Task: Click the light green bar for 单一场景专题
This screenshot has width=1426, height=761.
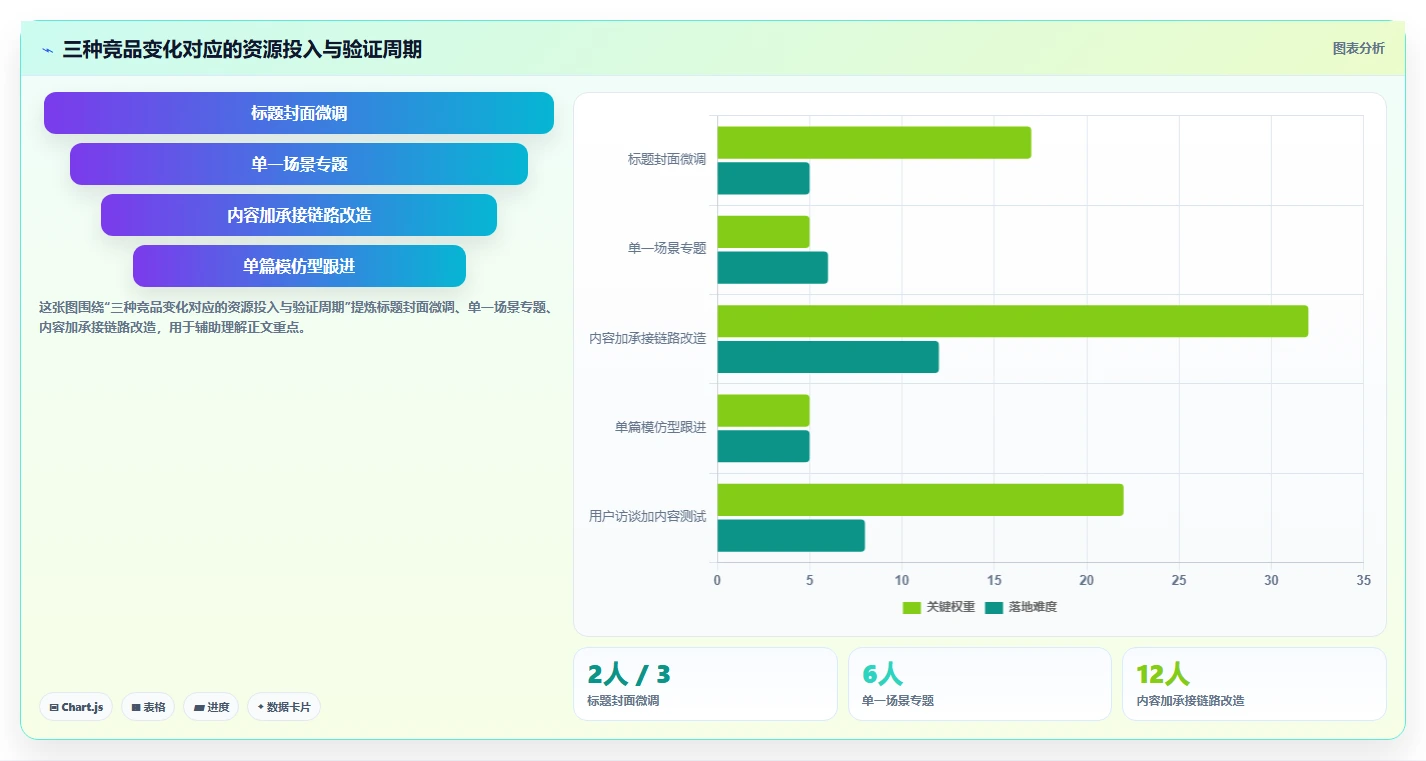Action: pyautogui.click(x=763, y=232)
